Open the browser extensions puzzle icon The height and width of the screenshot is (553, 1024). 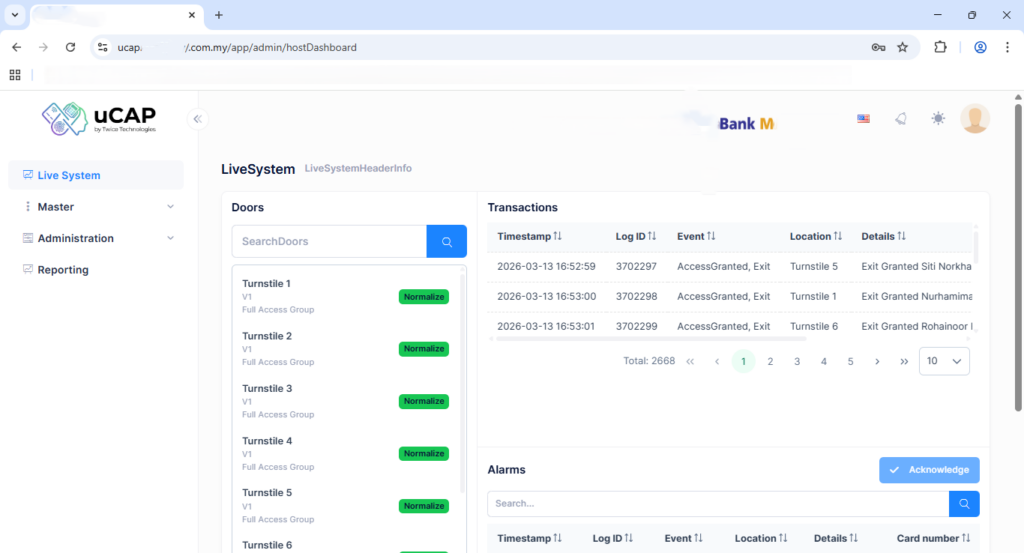tap(940, 47)
